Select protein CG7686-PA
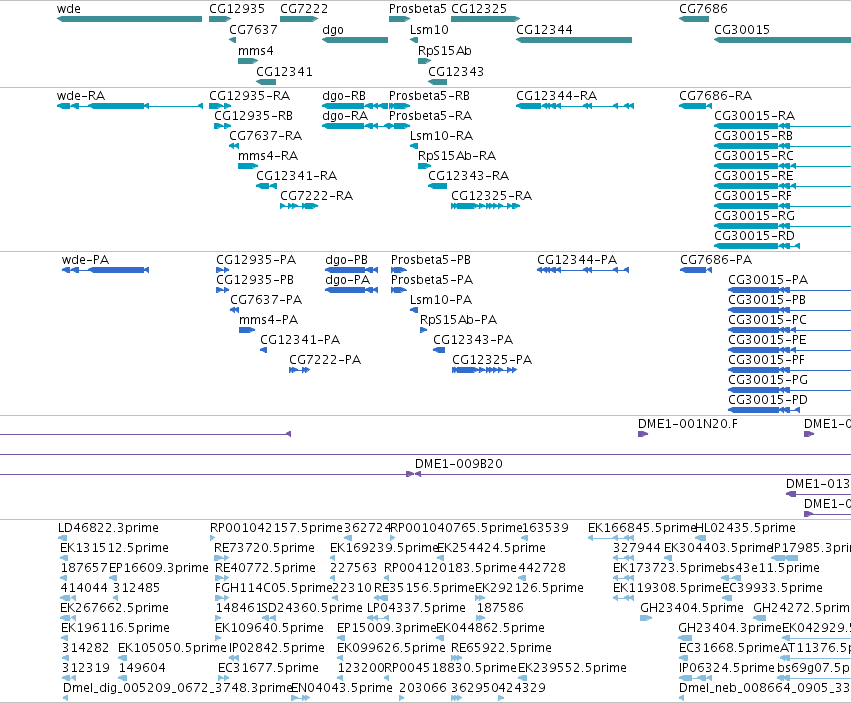 pos(696,270)
